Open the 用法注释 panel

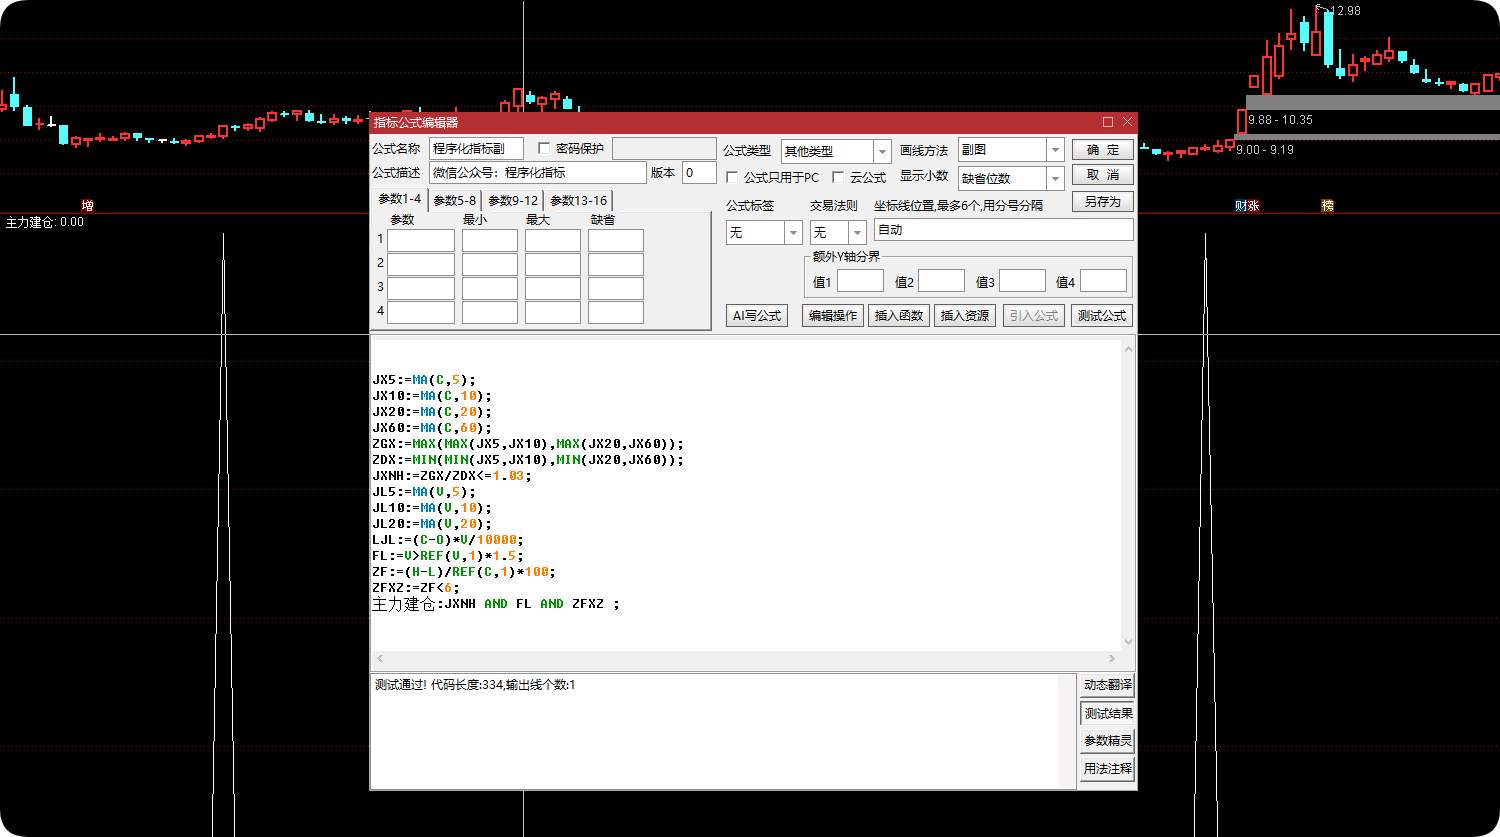tap(1107, 769)
